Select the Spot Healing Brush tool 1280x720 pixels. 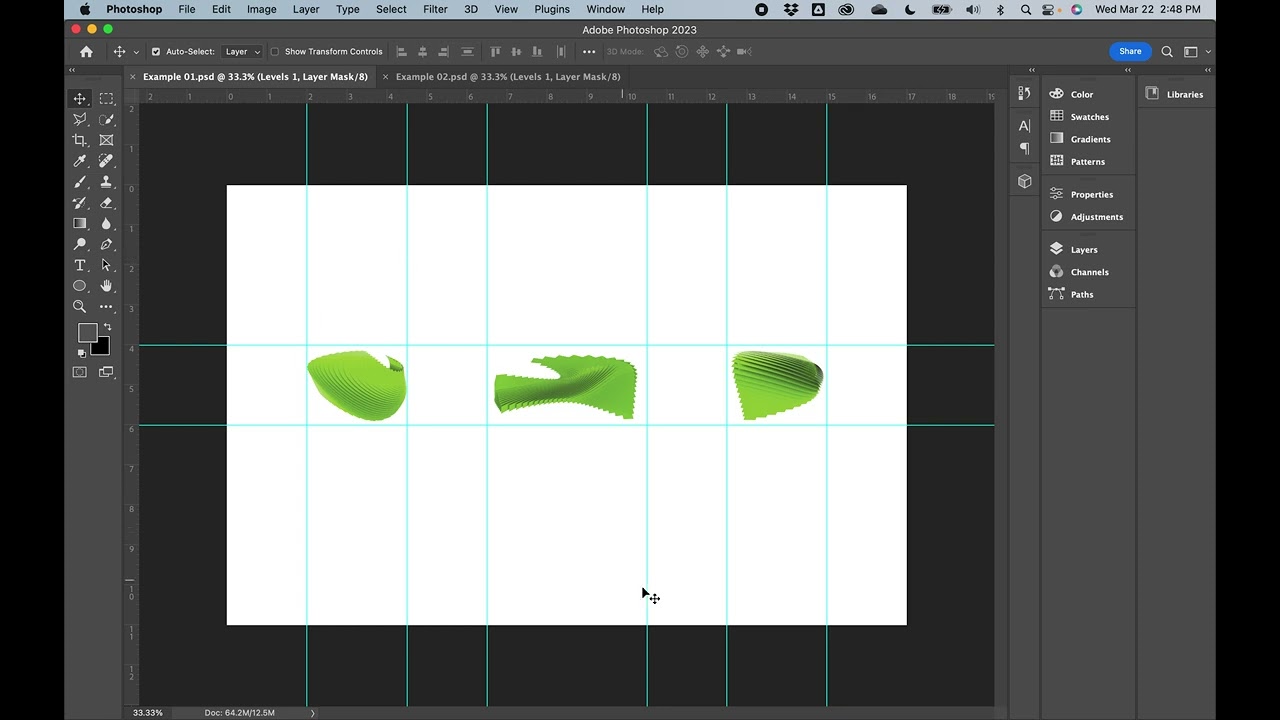click(x=106, y=161)
